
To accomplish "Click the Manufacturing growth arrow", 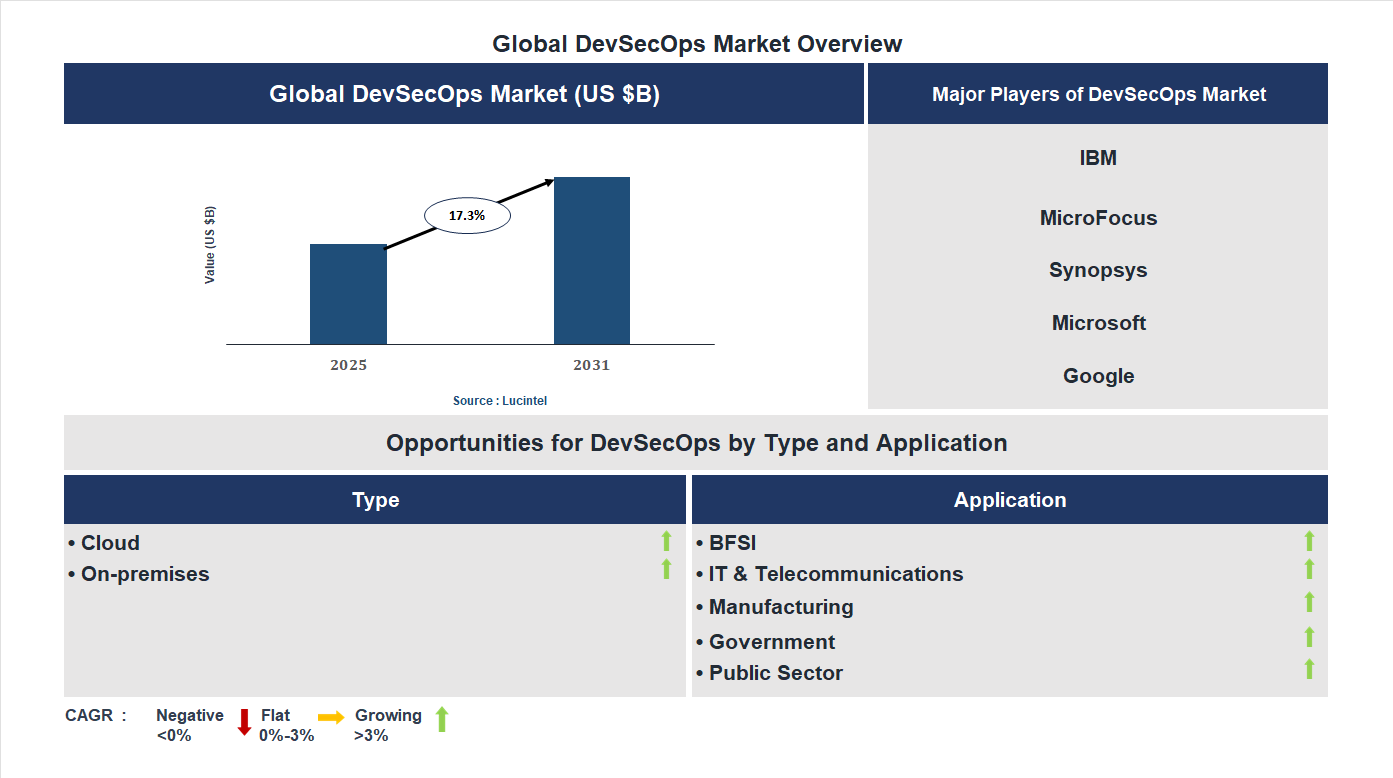I will click(x=1310, y=602).
